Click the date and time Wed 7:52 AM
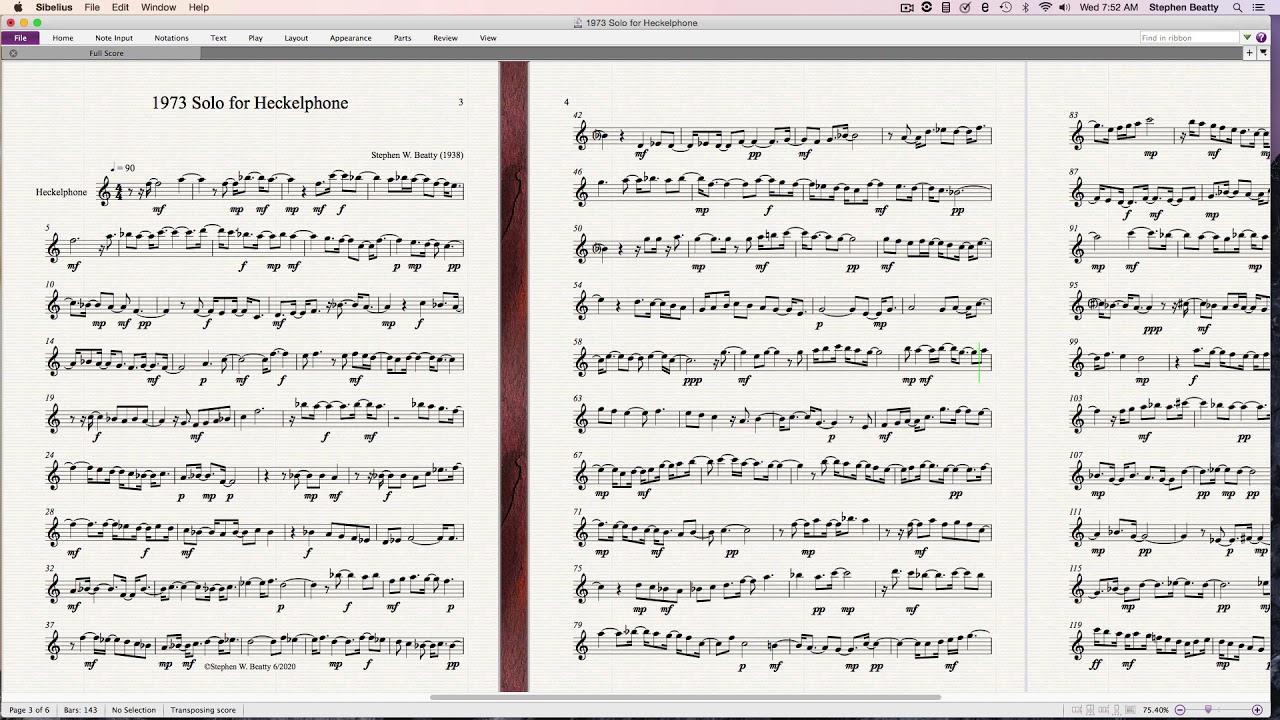This screenshot has height=720, width=1280. 1109,7
